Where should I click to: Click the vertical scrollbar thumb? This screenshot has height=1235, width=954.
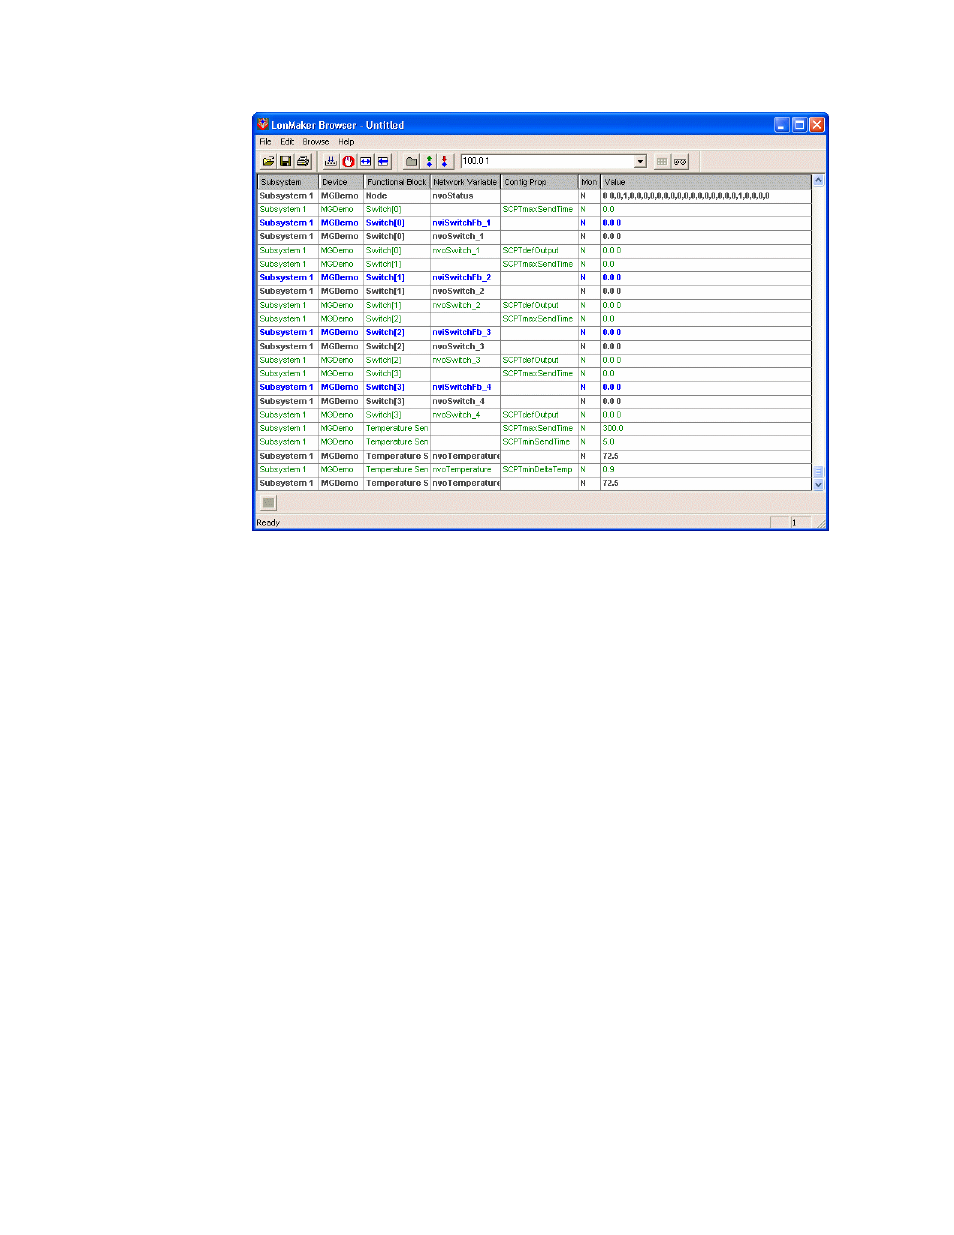tap(818, 471)
